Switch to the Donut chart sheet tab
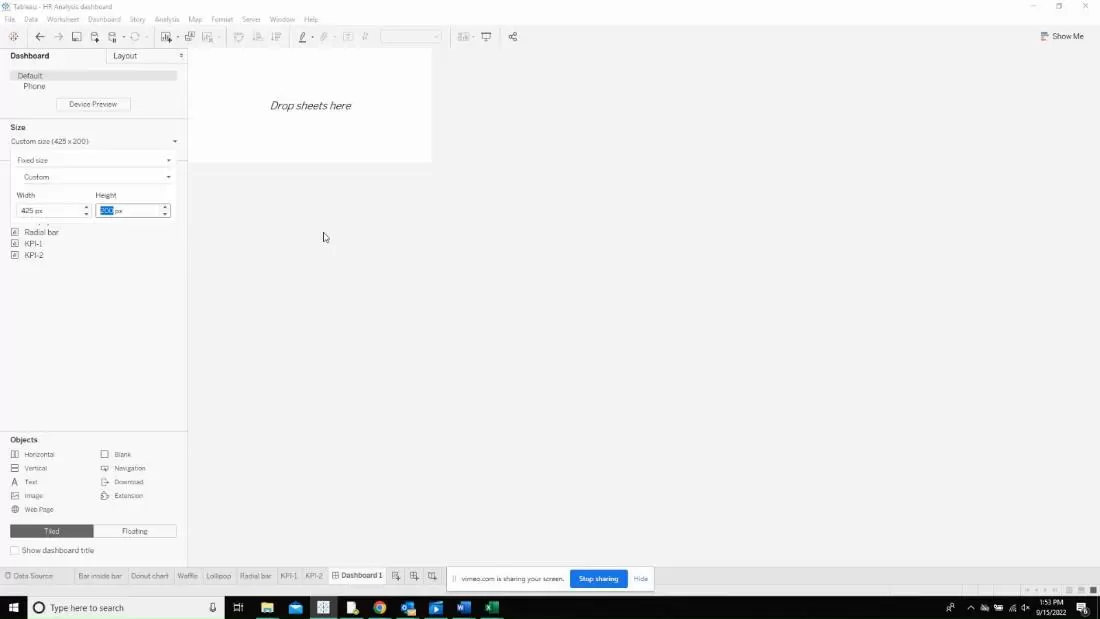 [149, 575]
